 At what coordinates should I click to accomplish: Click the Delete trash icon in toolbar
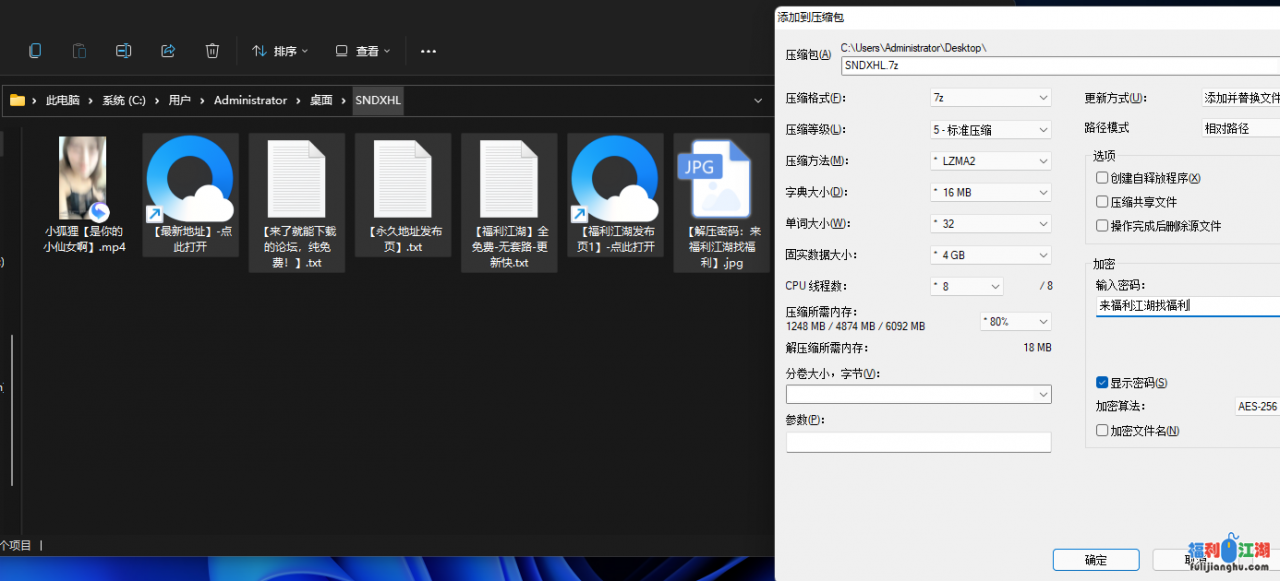212,51
